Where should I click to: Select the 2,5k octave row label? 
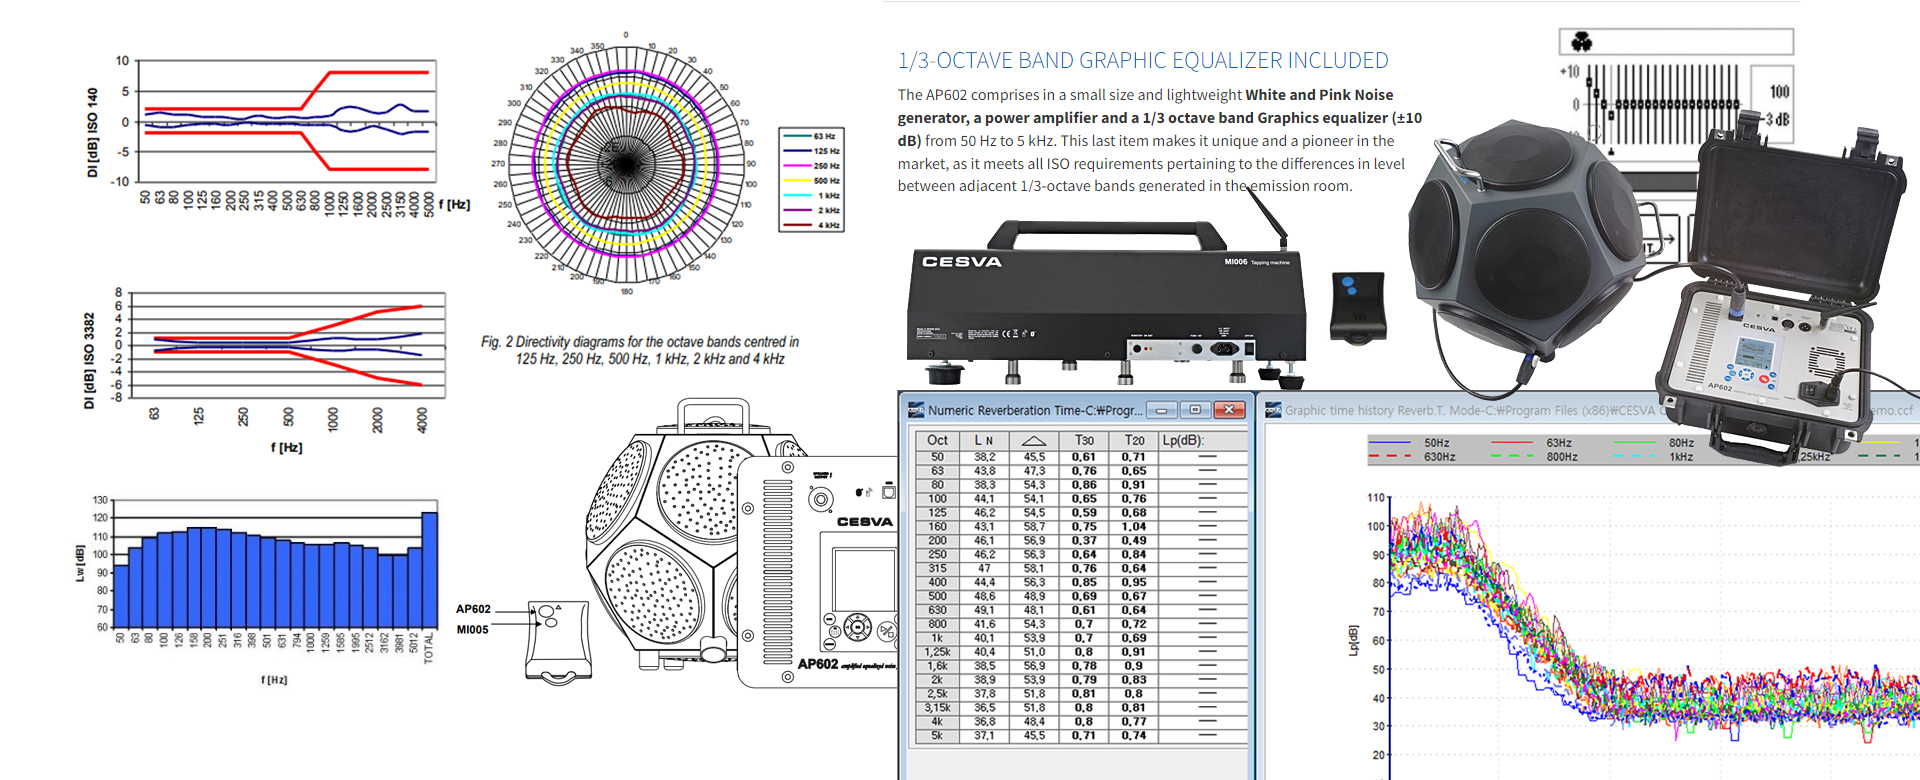click(937, 693)
